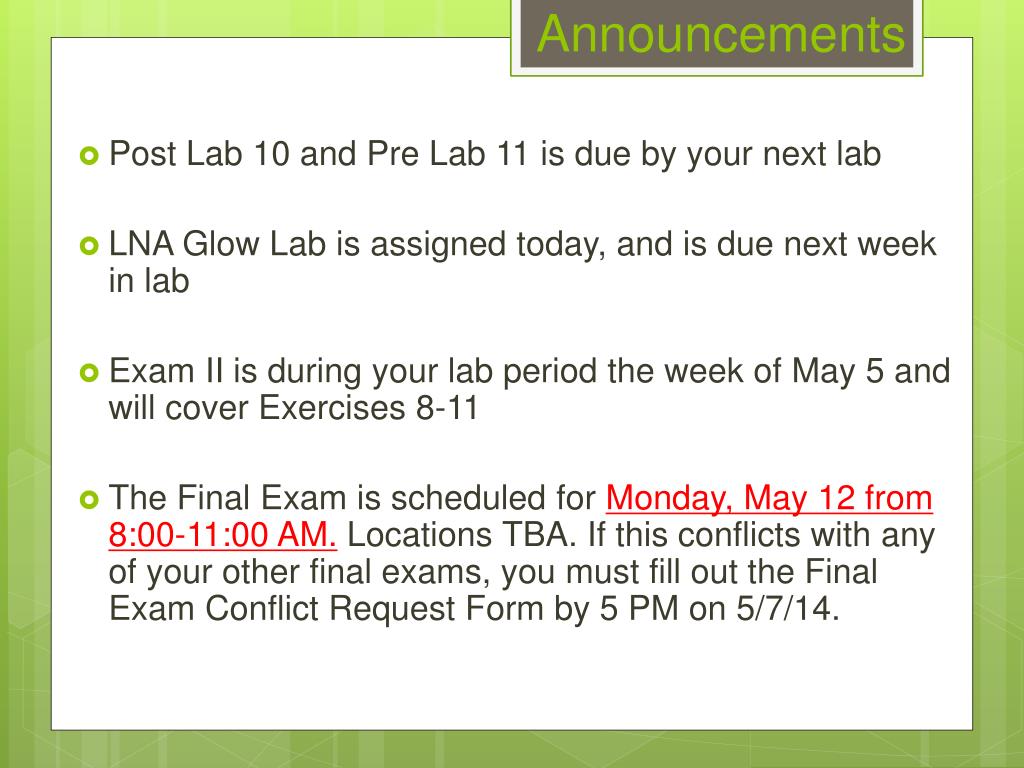Click 'will cover Exercises 8-11' text
The height and width of the screenshot is (768, 1024).
(293, 408)
